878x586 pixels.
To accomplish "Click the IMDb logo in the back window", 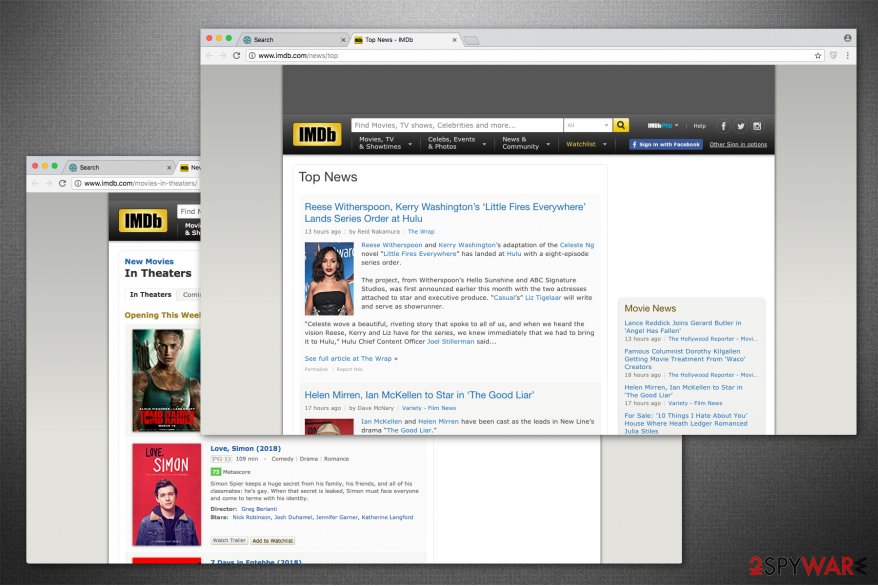I will point(143,221).
